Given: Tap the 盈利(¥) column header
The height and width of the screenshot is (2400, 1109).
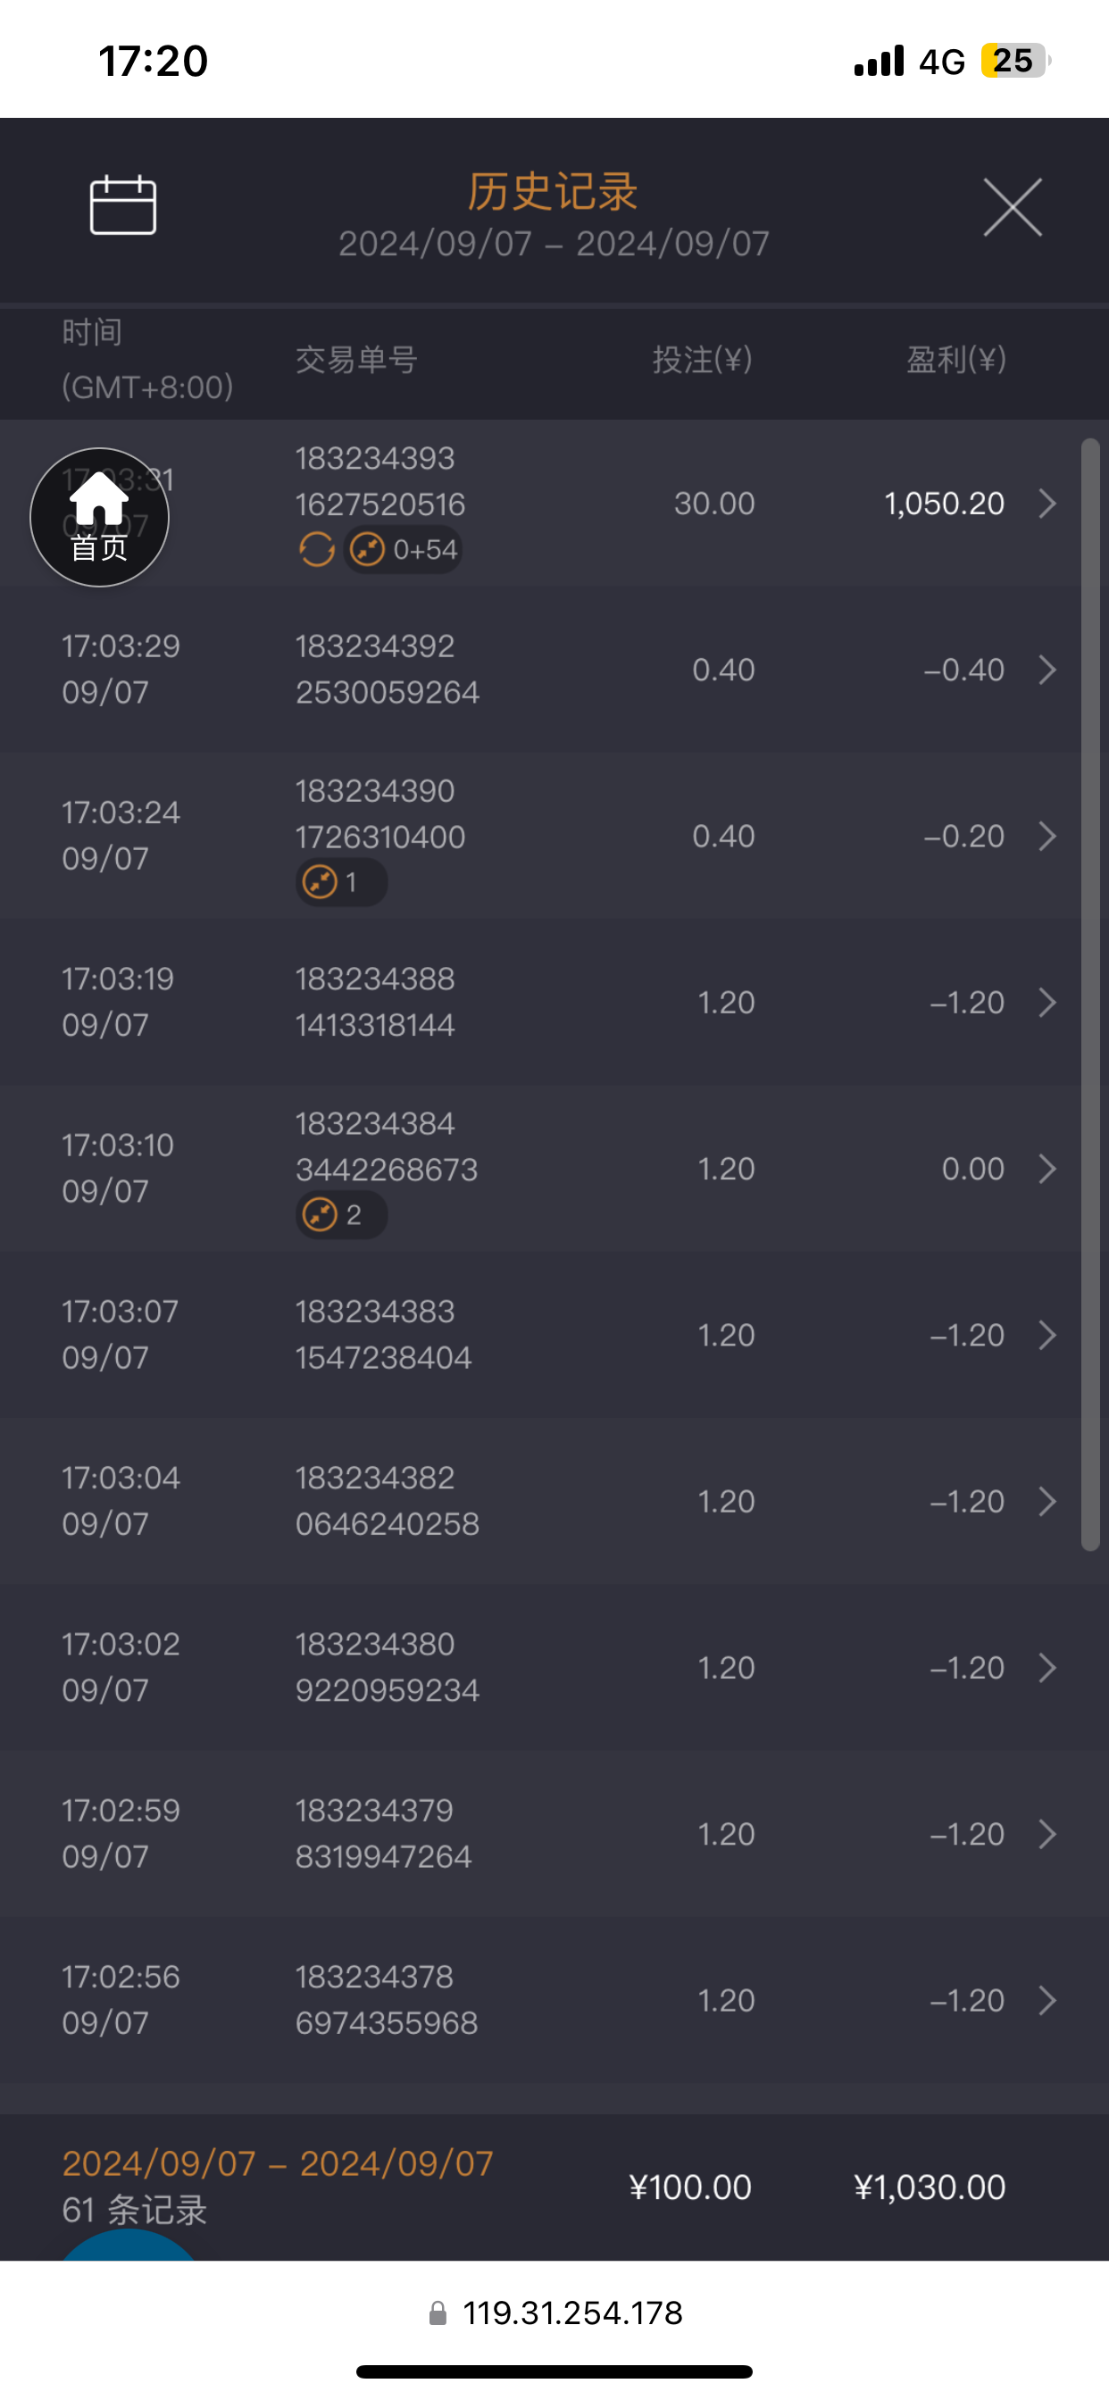Looking at the screenshot, I should [955, 359].
